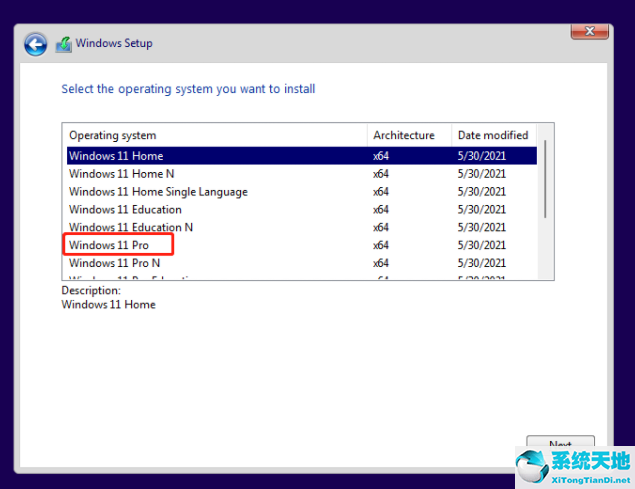Click x64 in the Windows 11 Education N row

click(x=381, y=227)
